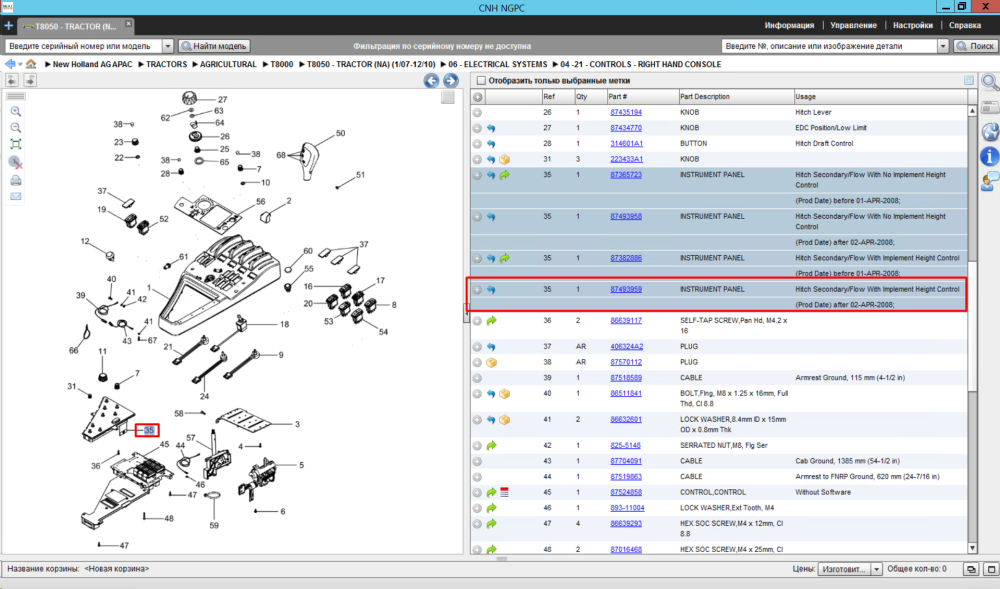Enable the show-only-selected-marks checkbox
The height and width of the screenshot is (589, 1000).
482,81
